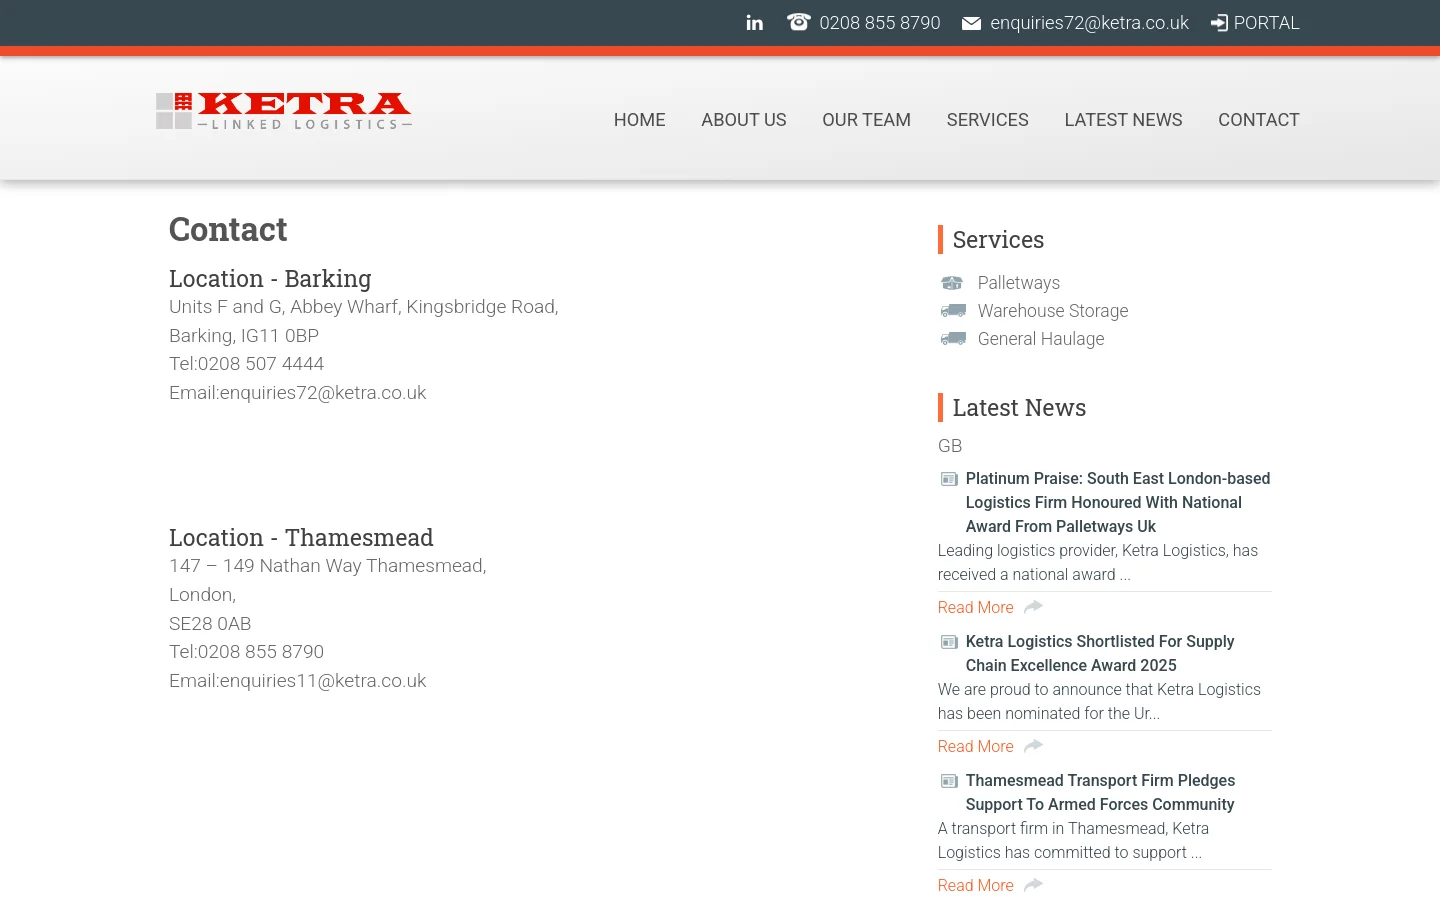Click the GB label under Latest News
The image size is (1440, 900).
pos(950,446)
